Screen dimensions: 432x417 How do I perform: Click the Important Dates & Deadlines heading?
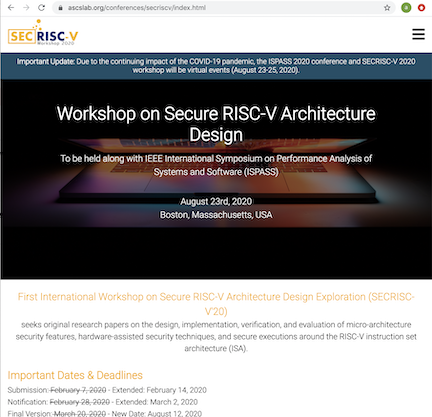[75, 375]
